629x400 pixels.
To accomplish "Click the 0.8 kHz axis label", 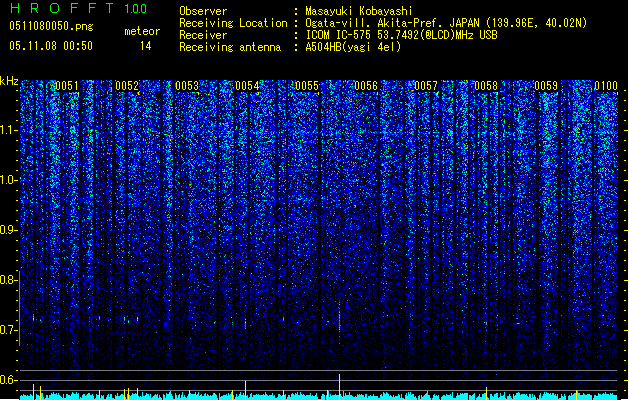I will (9, 280).
